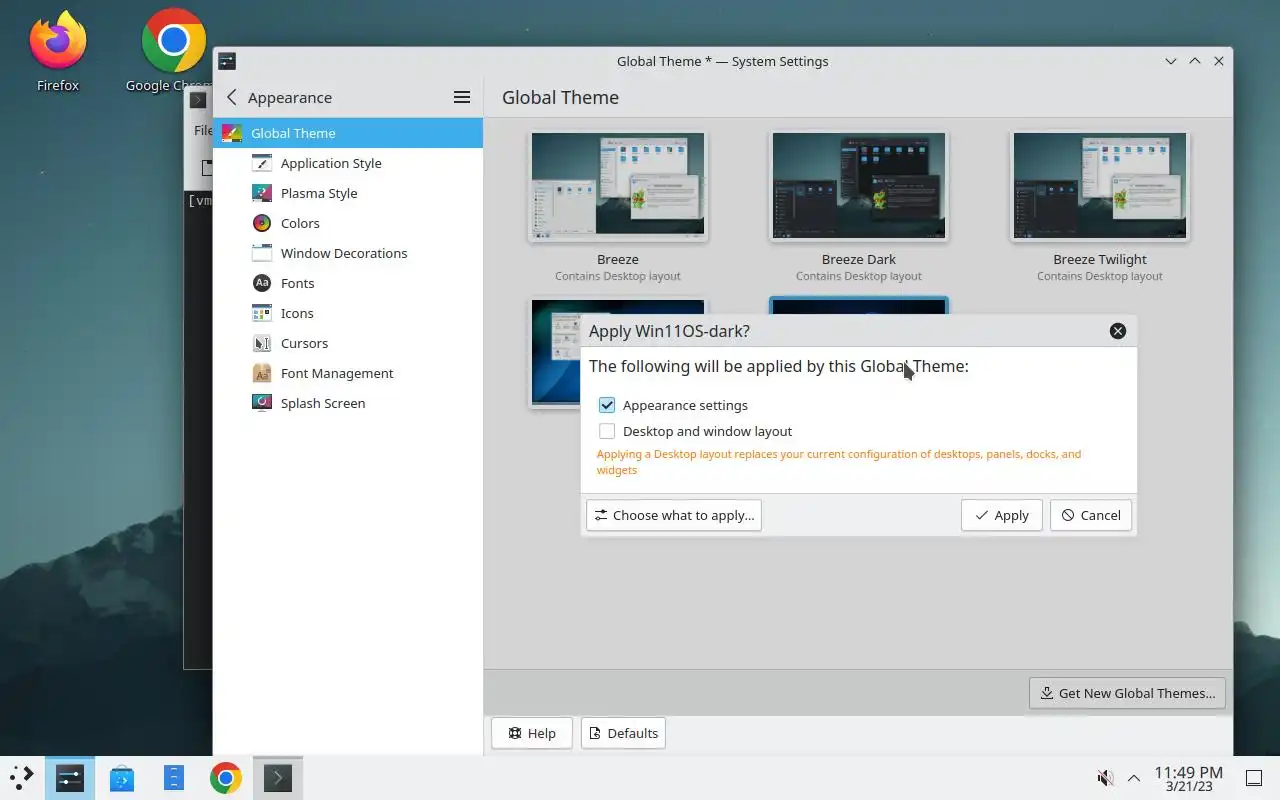Image resolution: width=1280 pixels, height=800 pixels.
Task: Uncheck Appearance settings checkbox
Action: (x=607, y=405)
